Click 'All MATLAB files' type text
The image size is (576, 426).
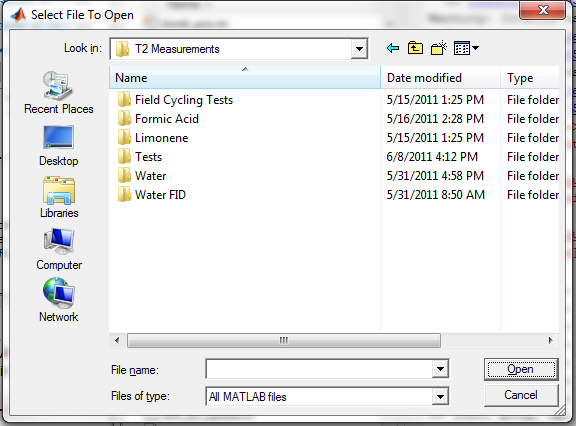248,397
